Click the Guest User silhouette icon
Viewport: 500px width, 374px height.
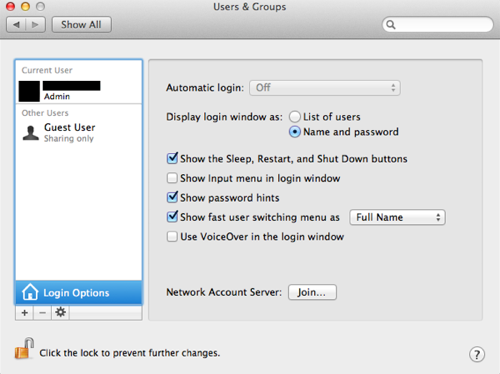(31, 133)
